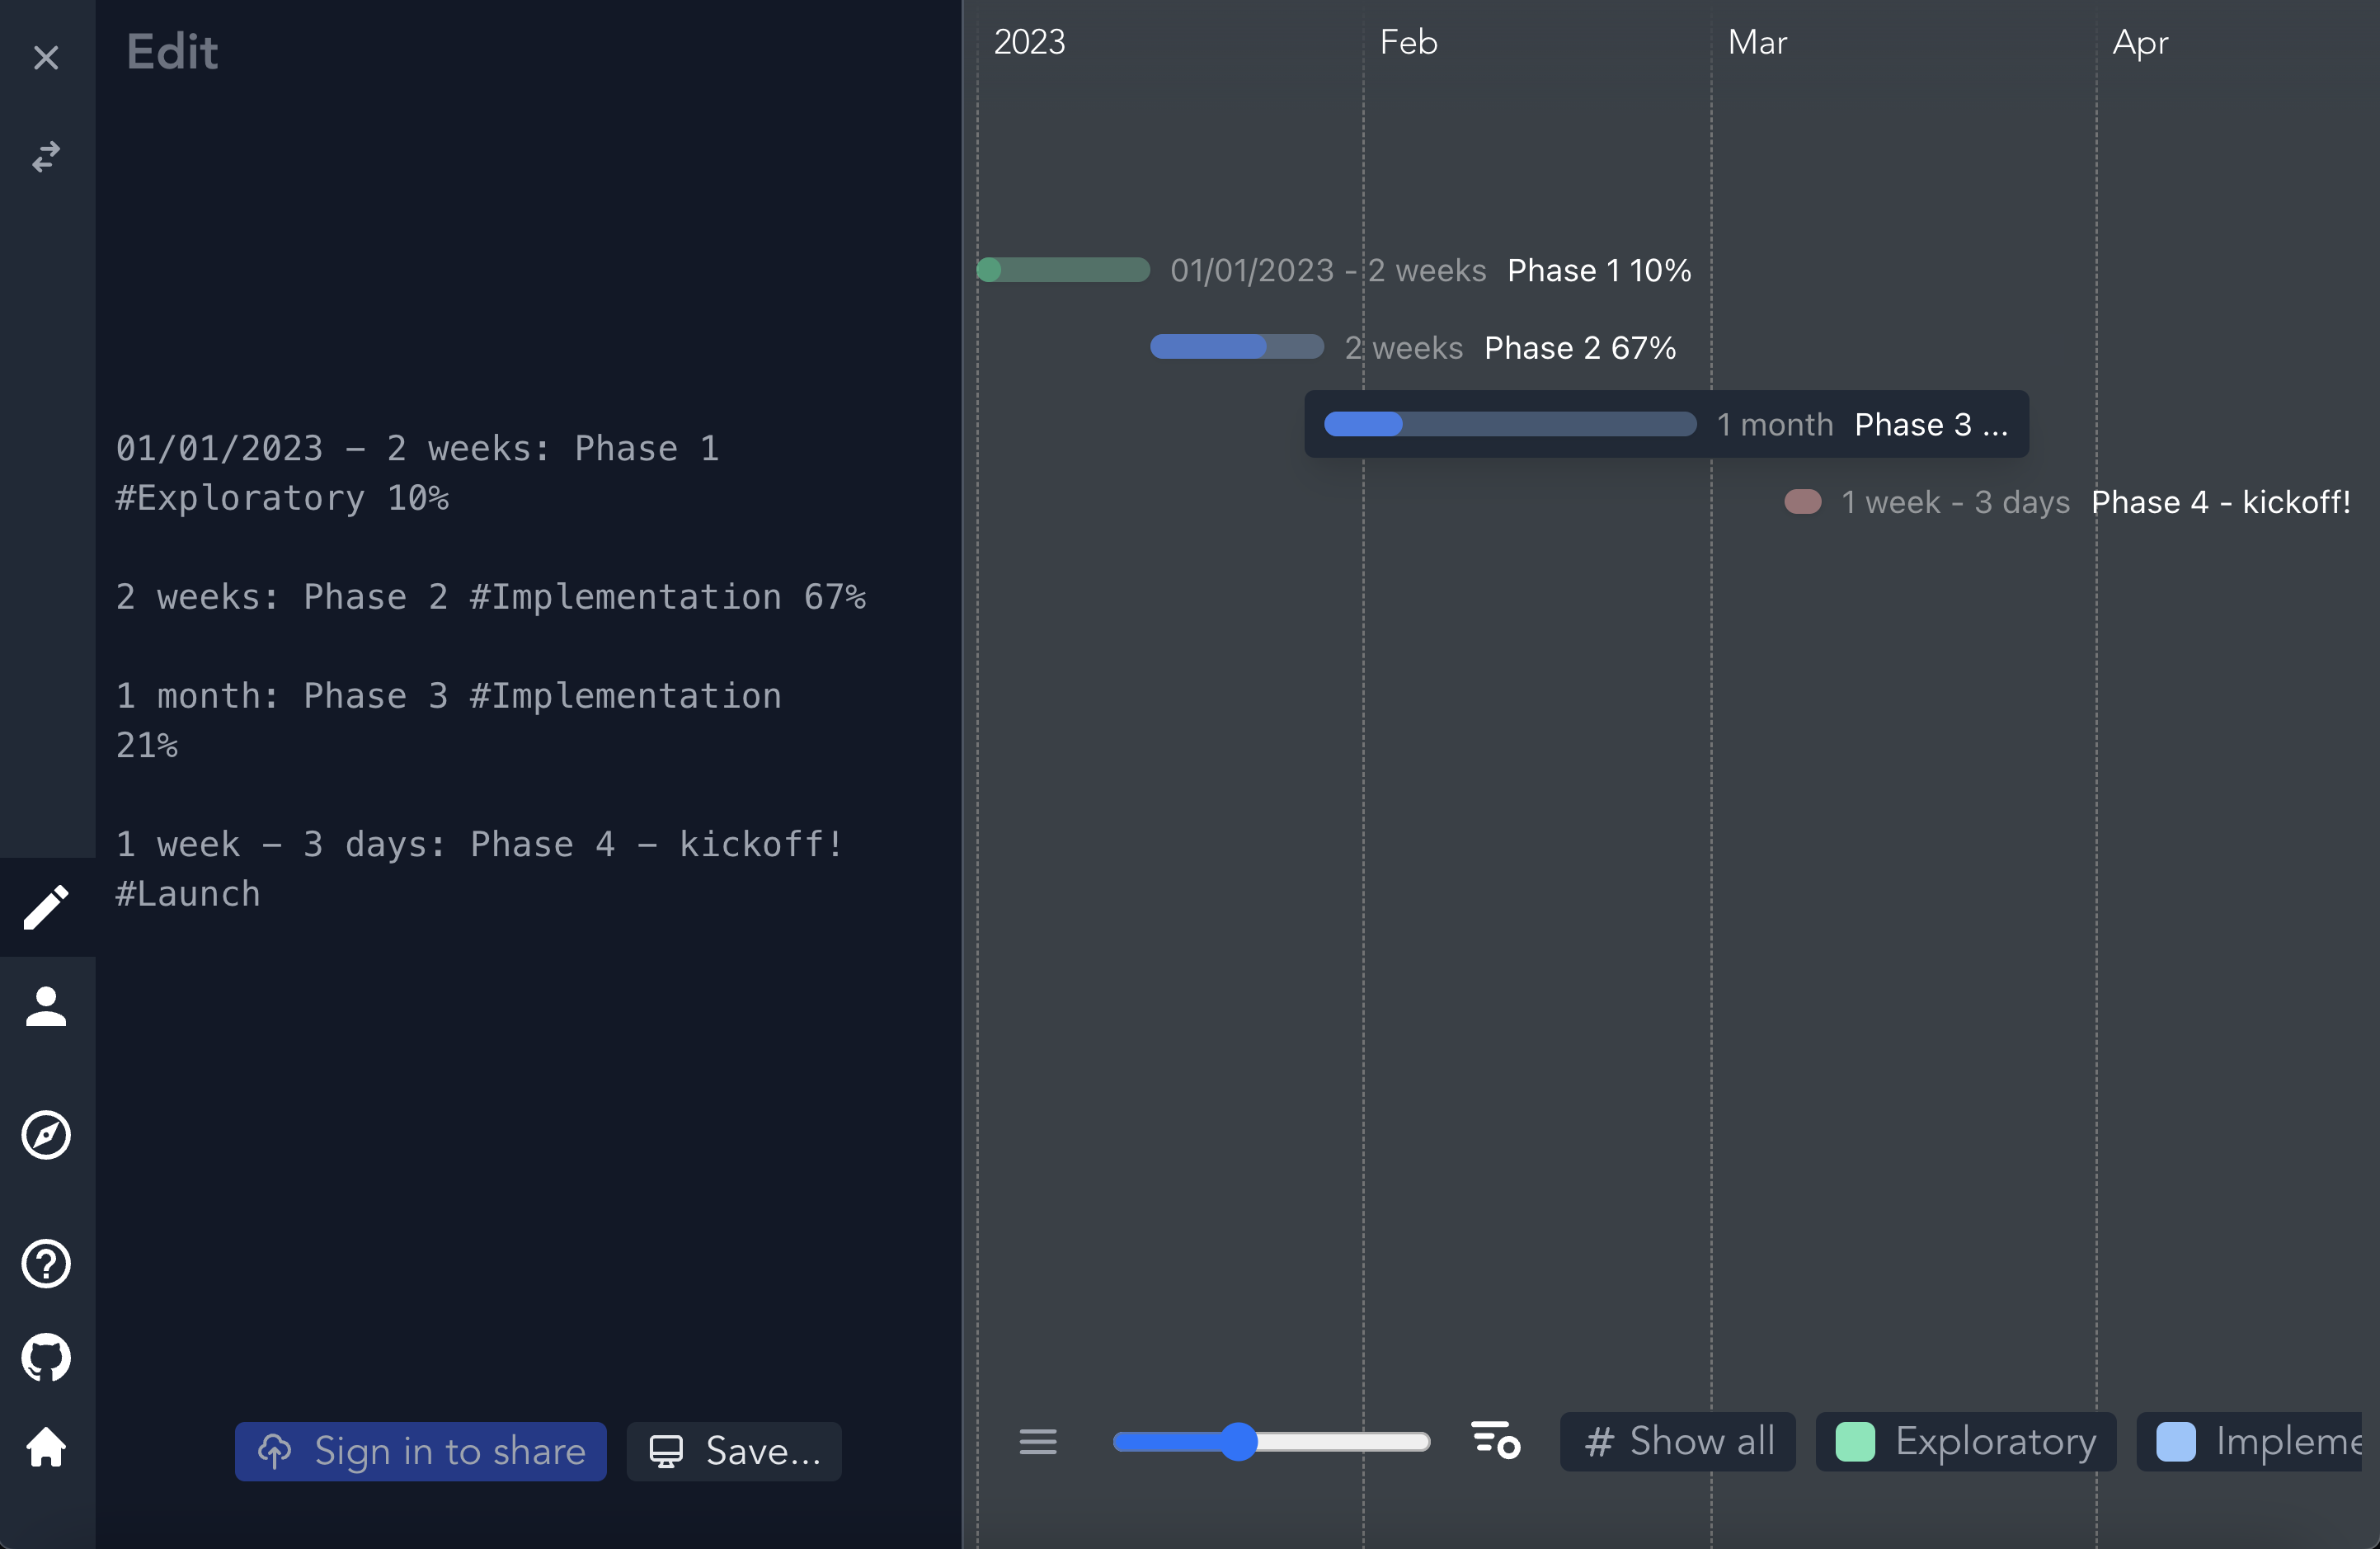2380x1549 pixels.
Task: Open the help question mark icon
Action: pyautogui.click(x=46, y=1263)
